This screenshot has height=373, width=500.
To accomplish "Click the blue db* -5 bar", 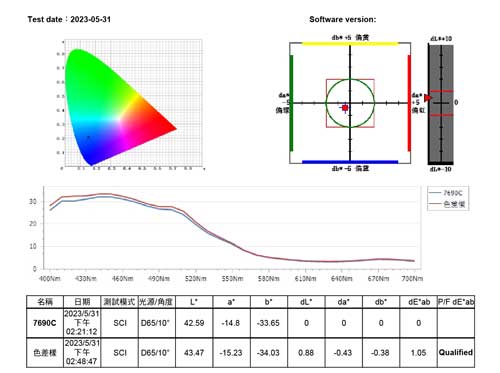I will (350, 162).
